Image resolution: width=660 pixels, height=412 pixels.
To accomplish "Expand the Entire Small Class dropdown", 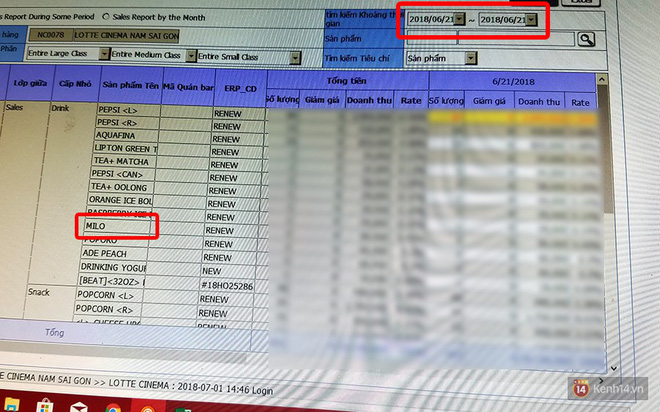I will point(295,58).
